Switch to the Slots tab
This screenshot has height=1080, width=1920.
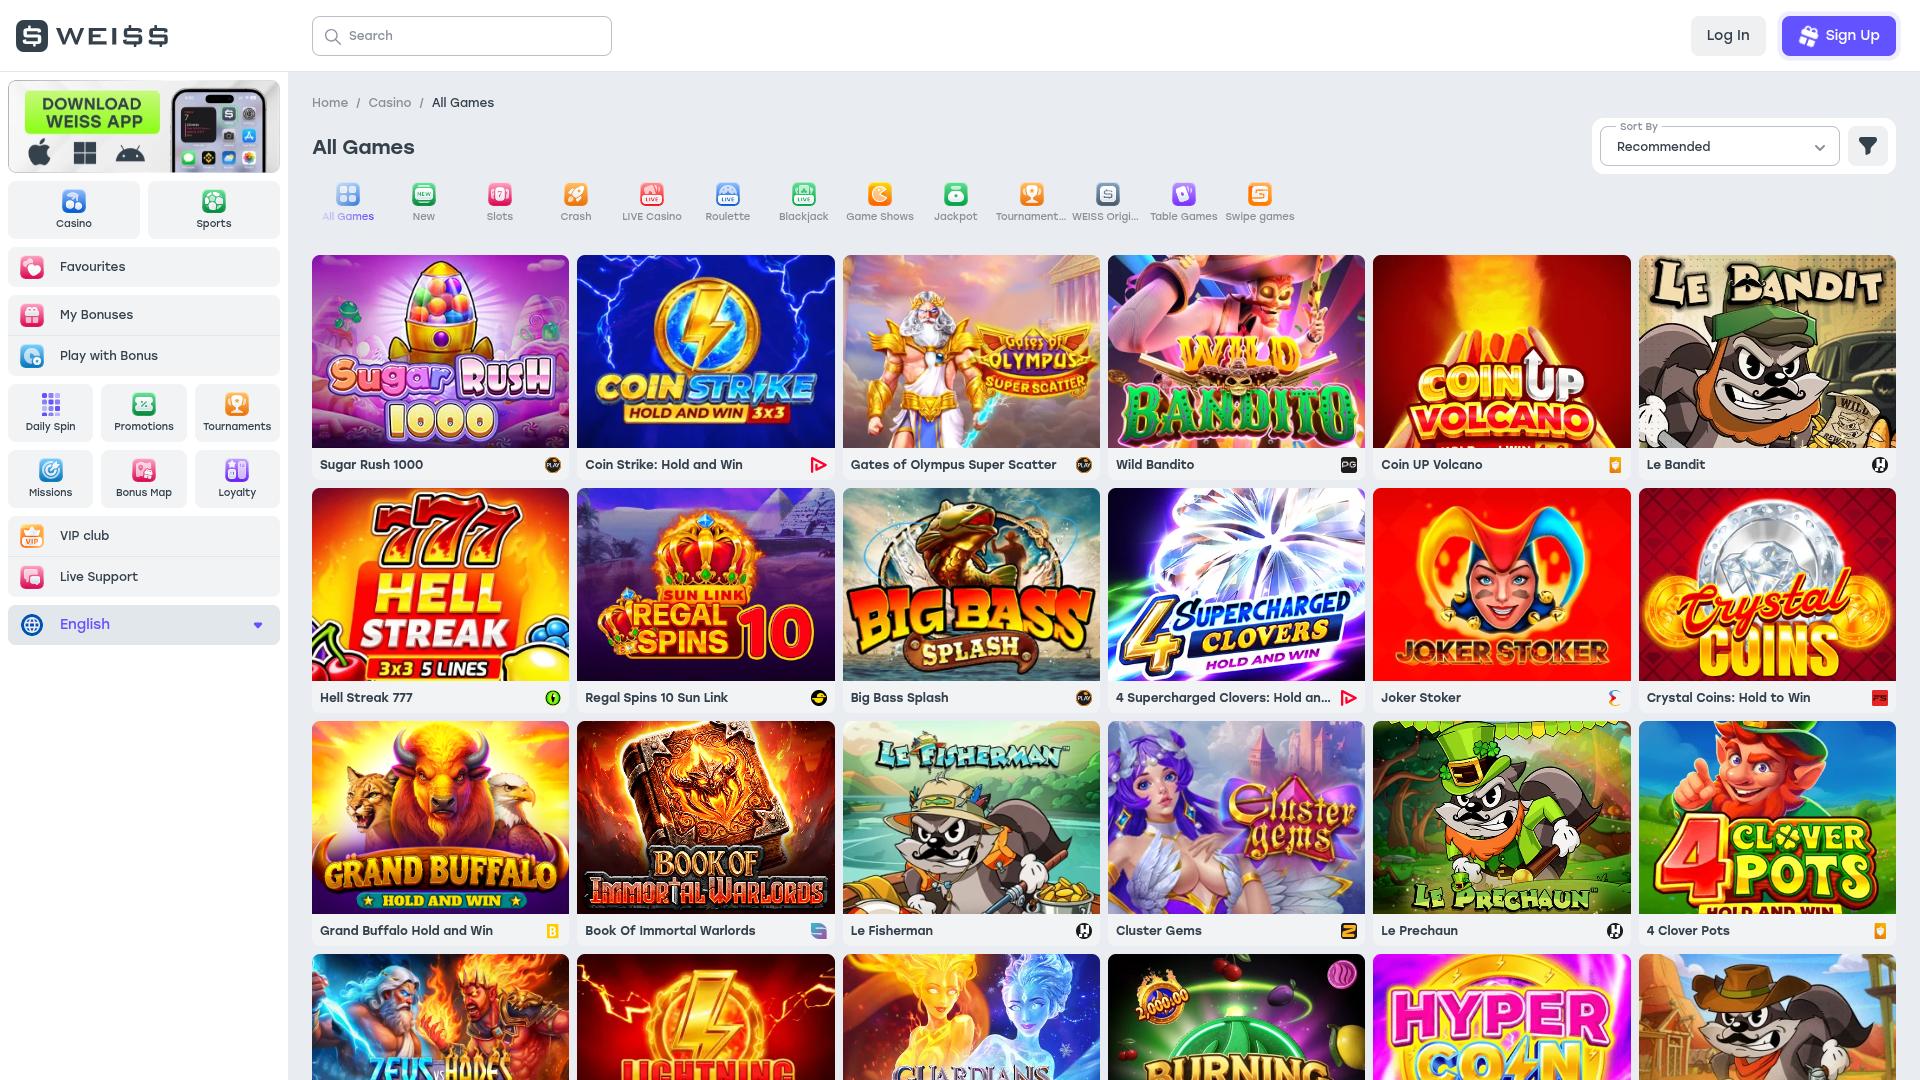pos(500,202)
